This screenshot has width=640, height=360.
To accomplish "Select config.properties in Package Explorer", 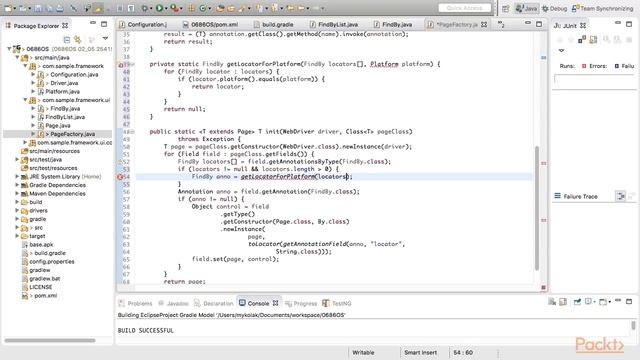I will (51, 262).
